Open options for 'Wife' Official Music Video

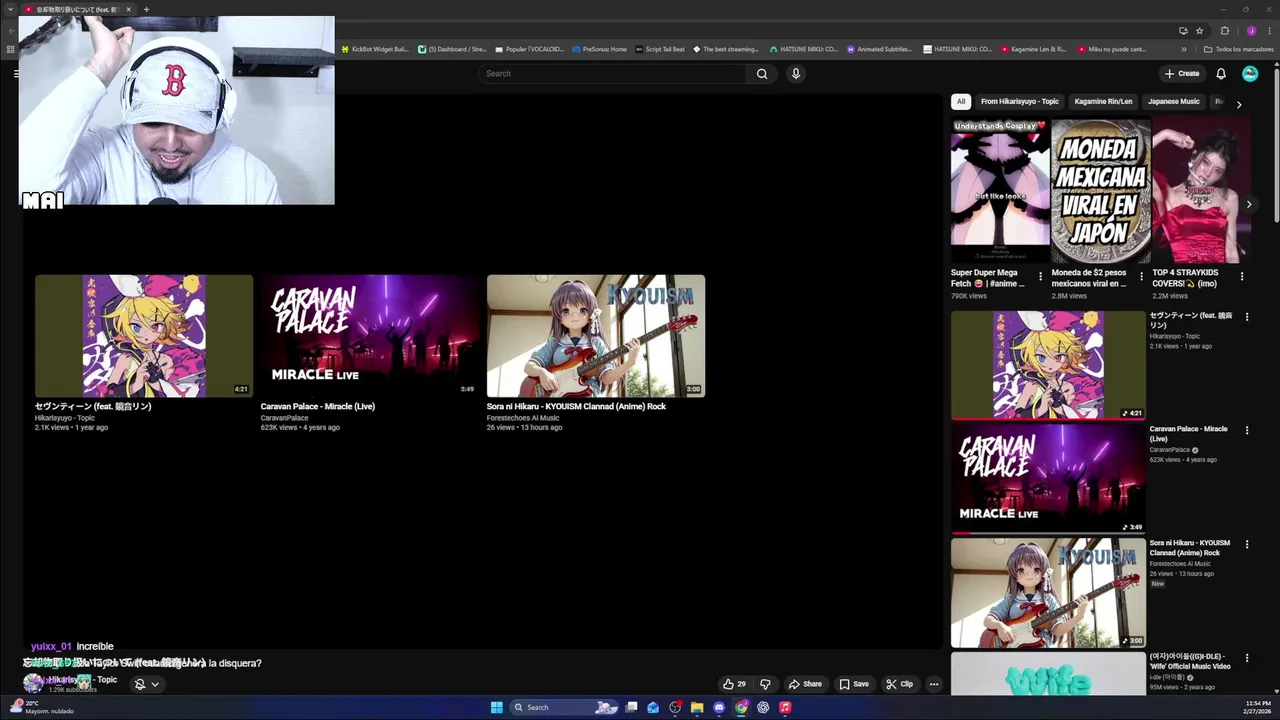1246,658
